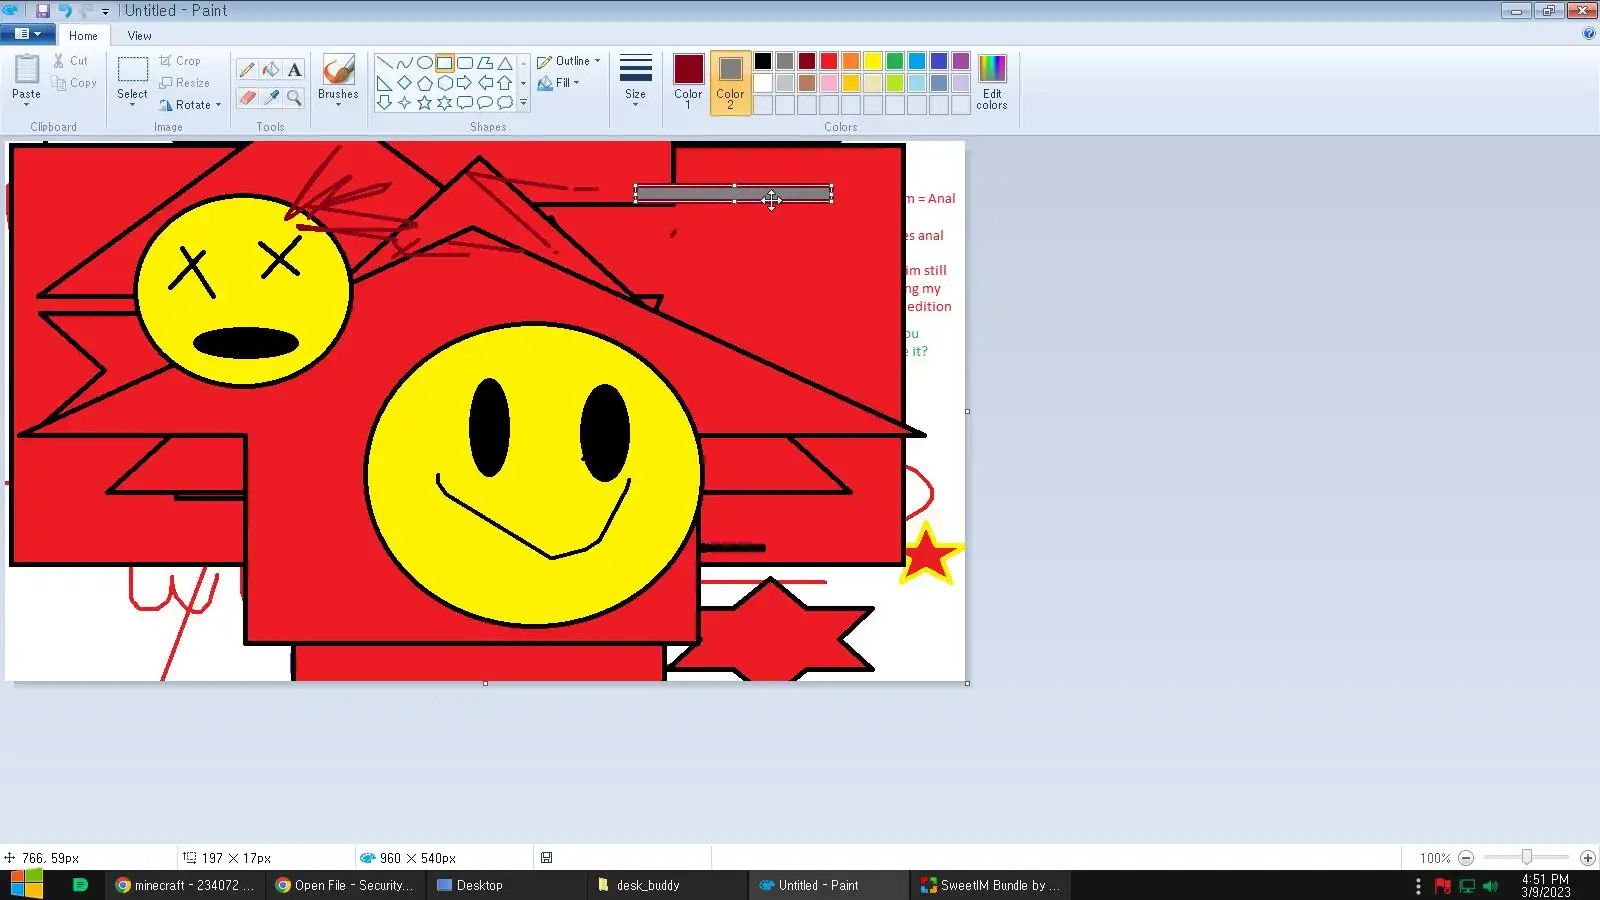Click the Brushes tool icon
This screenshot has width=1600, height=900.
[x=338, y=70]
